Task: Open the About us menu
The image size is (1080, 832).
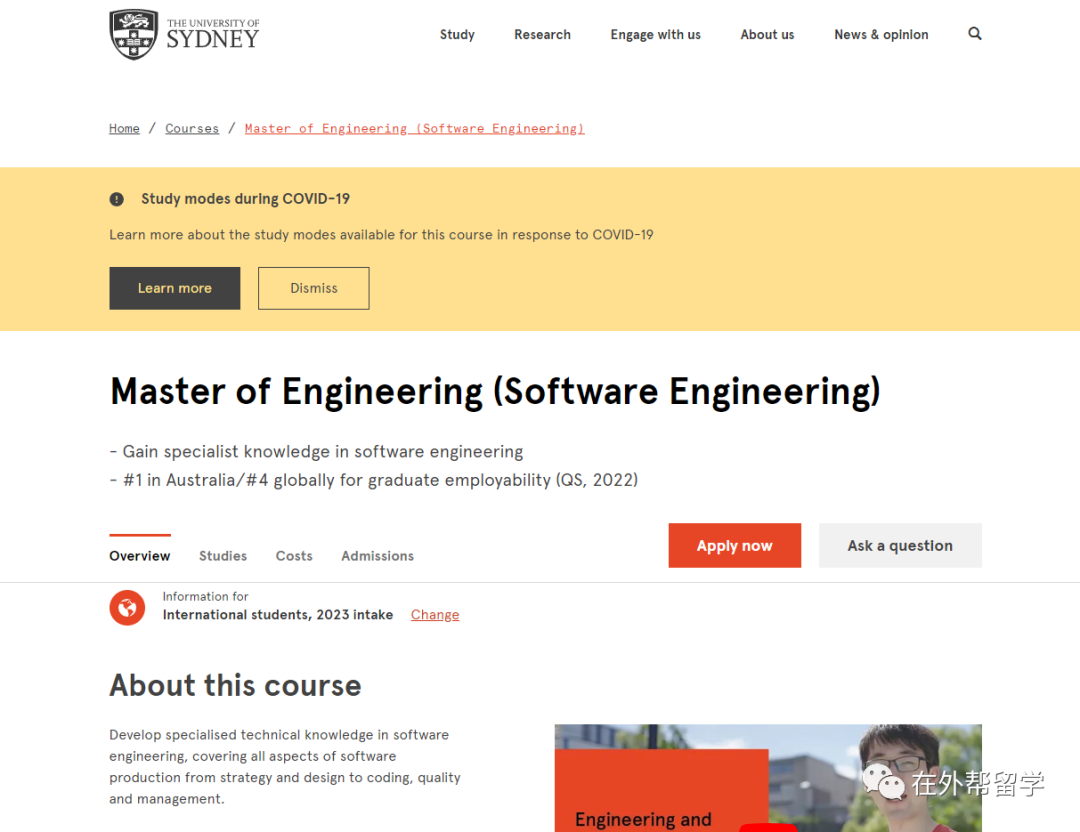Action: [x=767, y=34]
